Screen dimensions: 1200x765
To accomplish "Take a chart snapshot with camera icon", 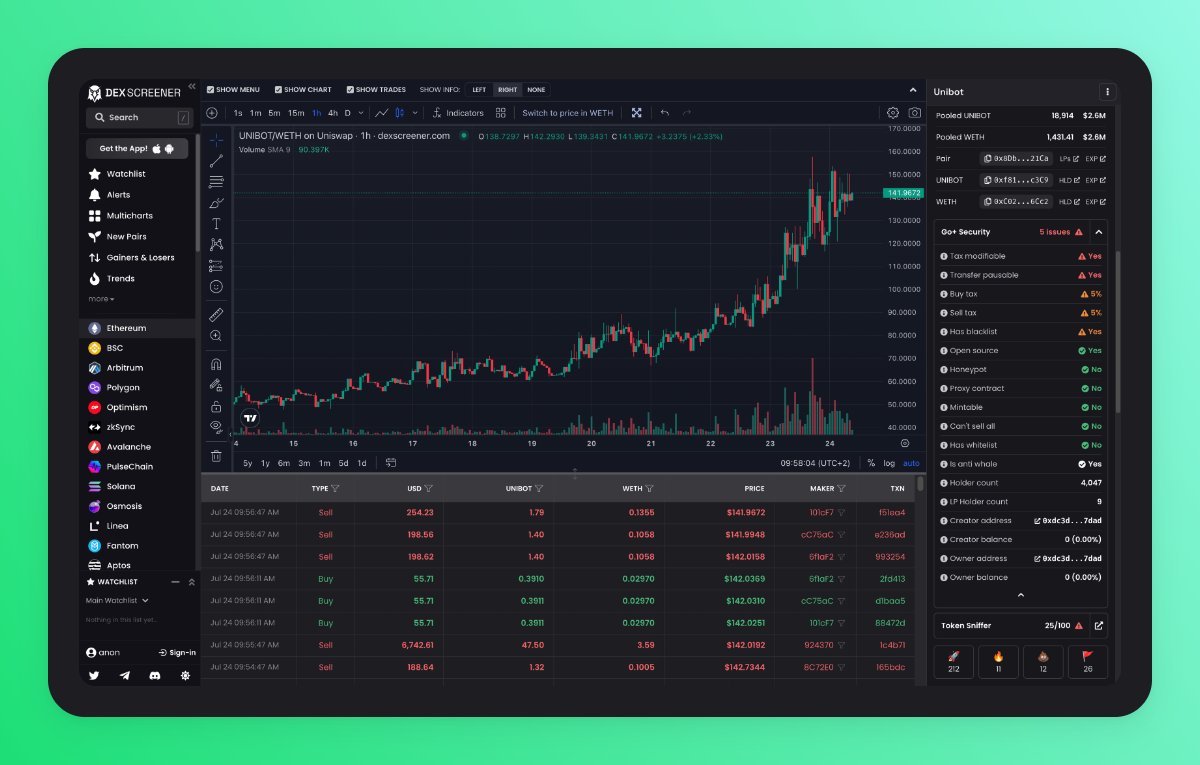I will pyautogui.click(x=914, y=113).
